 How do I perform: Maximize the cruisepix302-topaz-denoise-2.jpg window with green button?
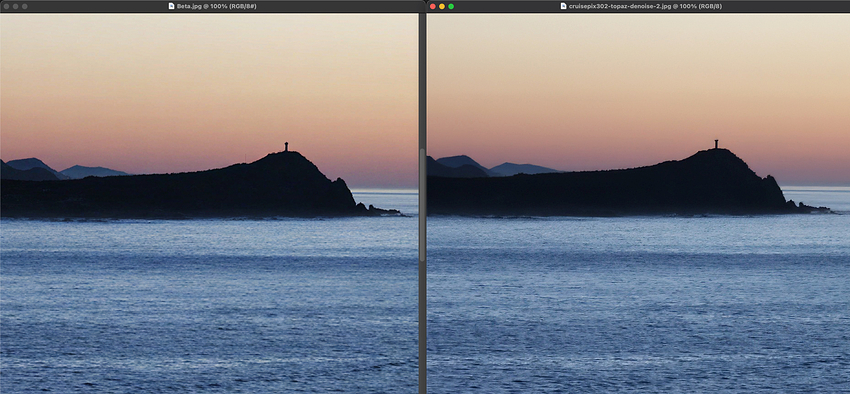451,6
